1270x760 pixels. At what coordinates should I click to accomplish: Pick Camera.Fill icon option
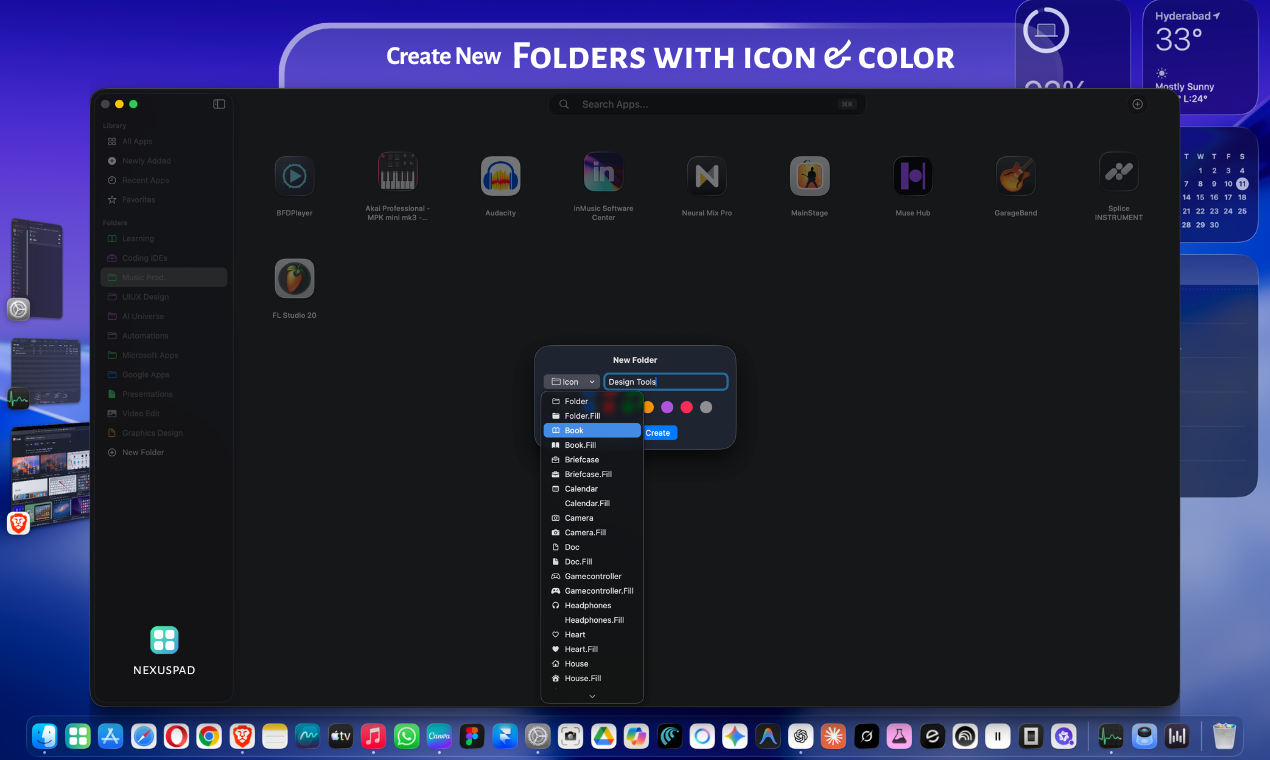coord(592,532)
